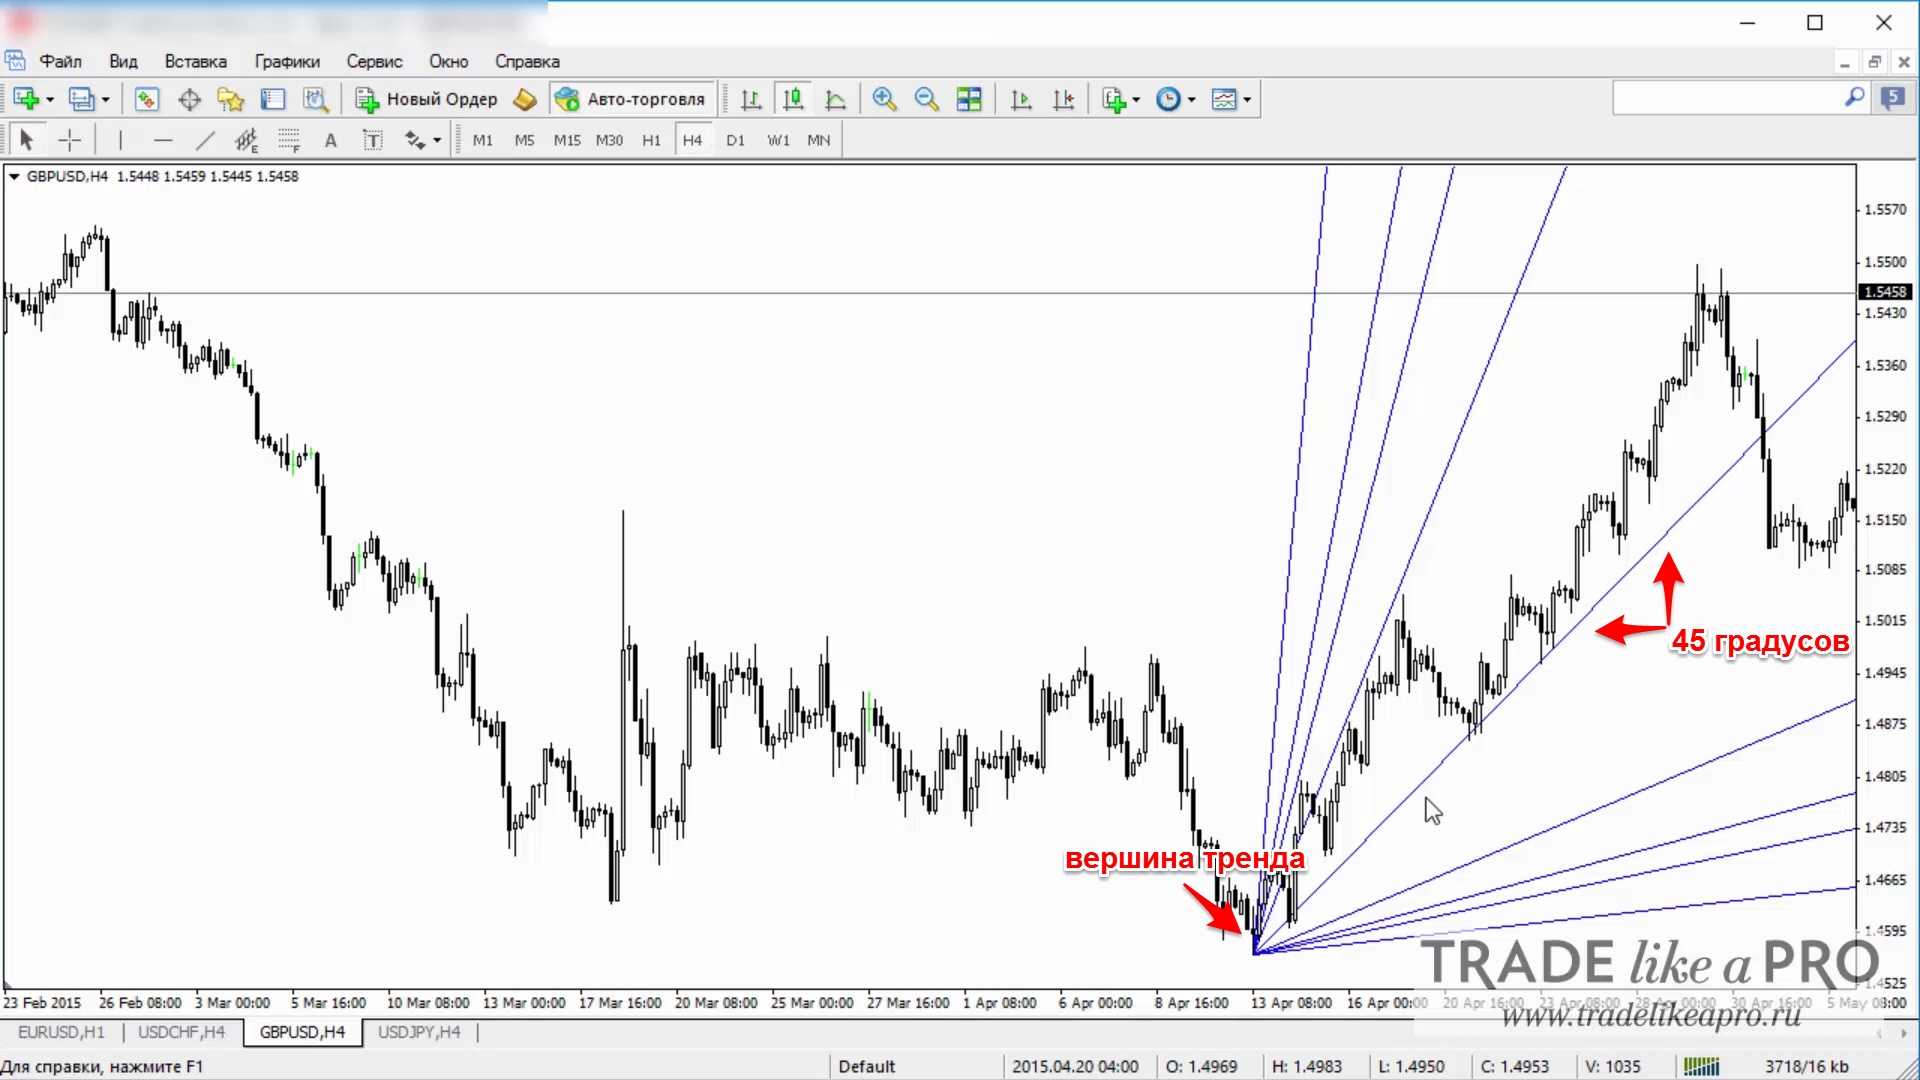1920x1080 pixels.
Task: Expand the Periods clock dropdown arrow
Action: tap(1191, 100)
